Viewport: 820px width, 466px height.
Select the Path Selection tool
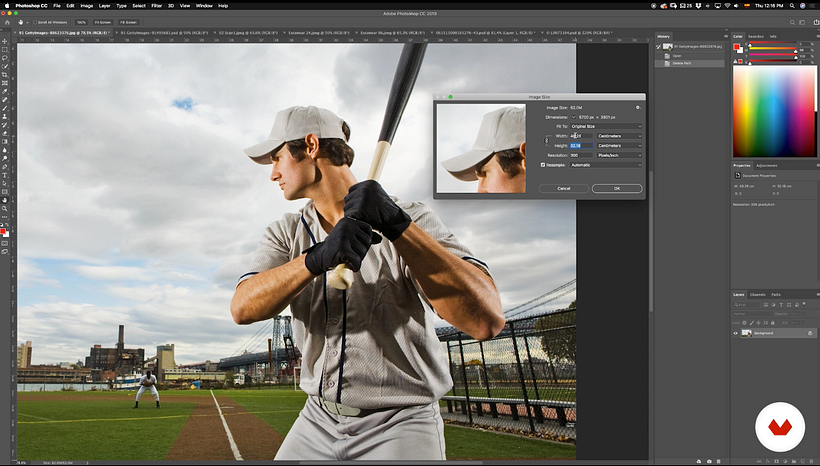tap(5, 184)
